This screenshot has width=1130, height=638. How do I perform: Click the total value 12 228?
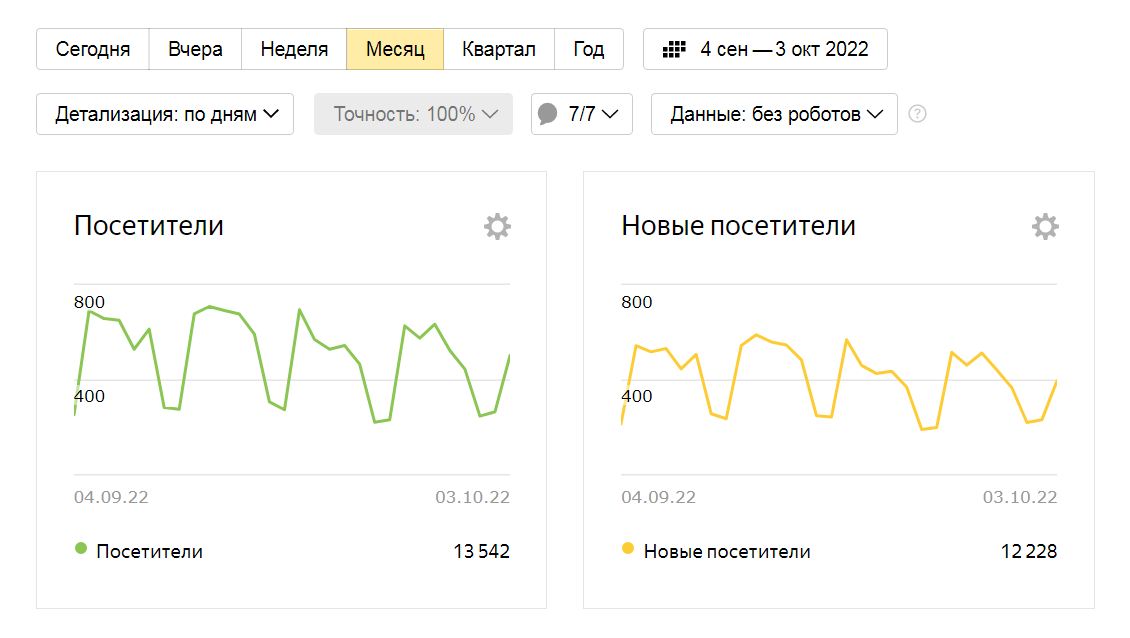(1028, 551)
